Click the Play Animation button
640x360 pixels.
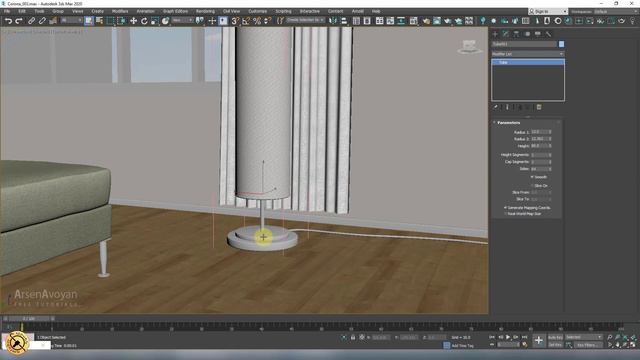click(508, 337)
